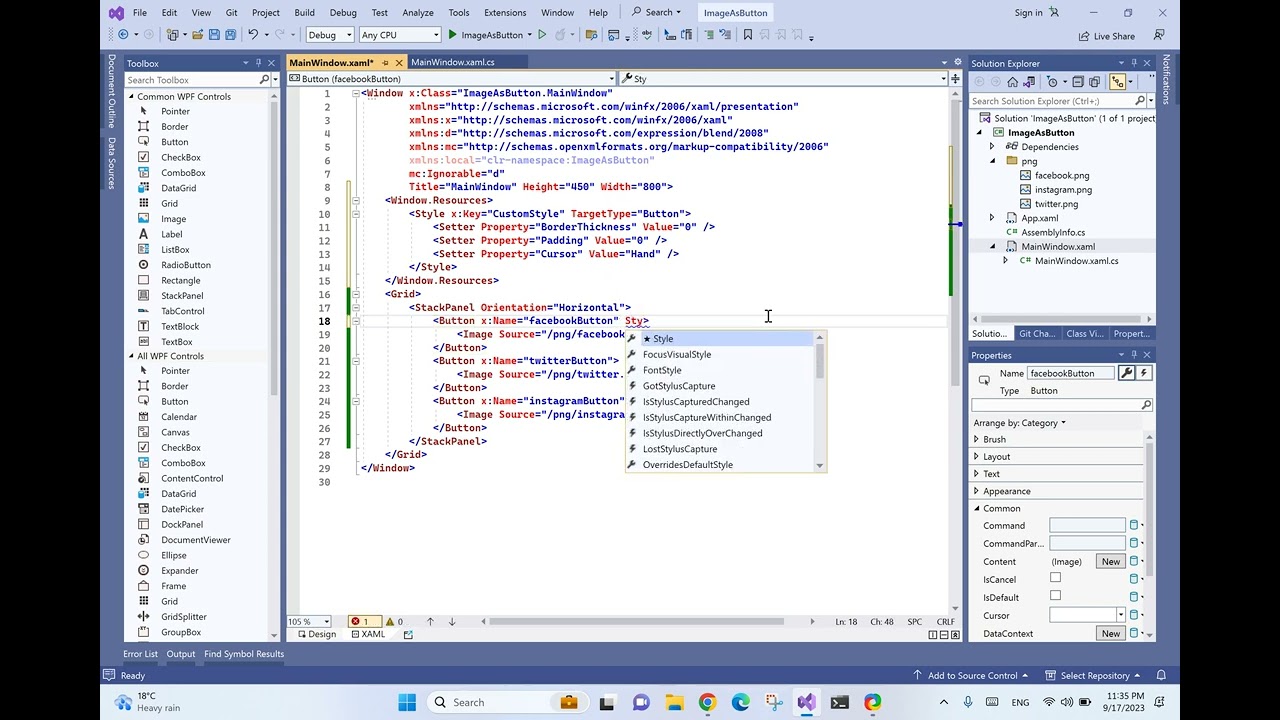Click the Navigate Backward toolbar icon
1280x720 pixels.
(123, 35)
